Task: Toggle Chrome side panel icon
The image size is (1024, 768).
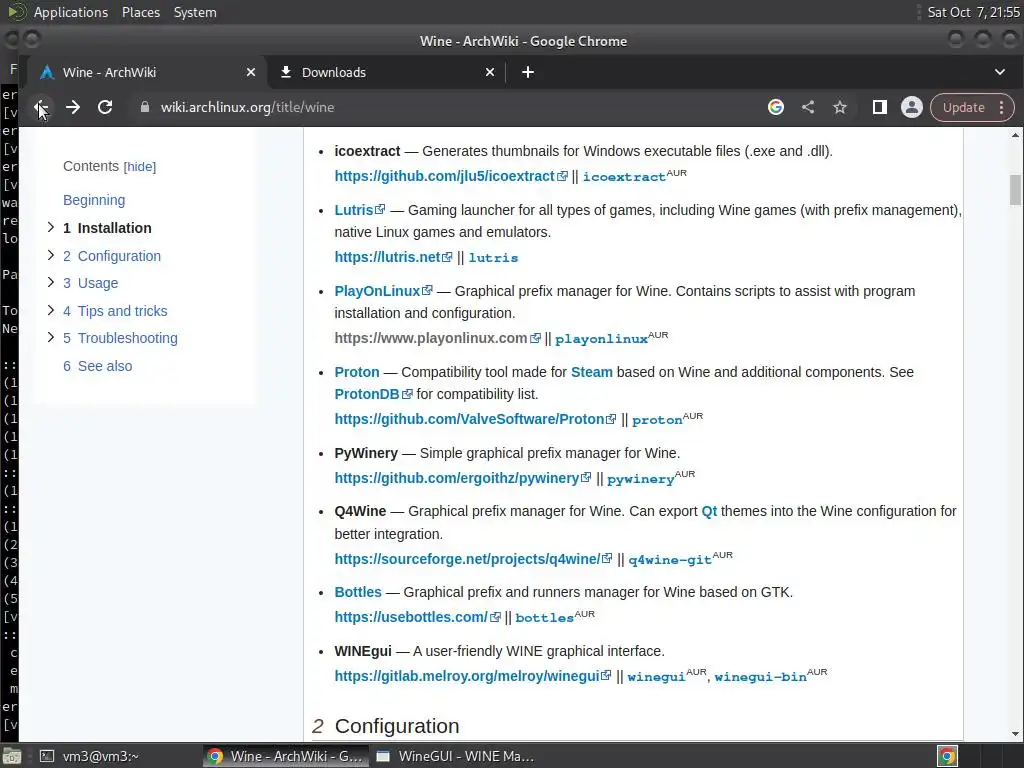Action: (x=880, y=108)
